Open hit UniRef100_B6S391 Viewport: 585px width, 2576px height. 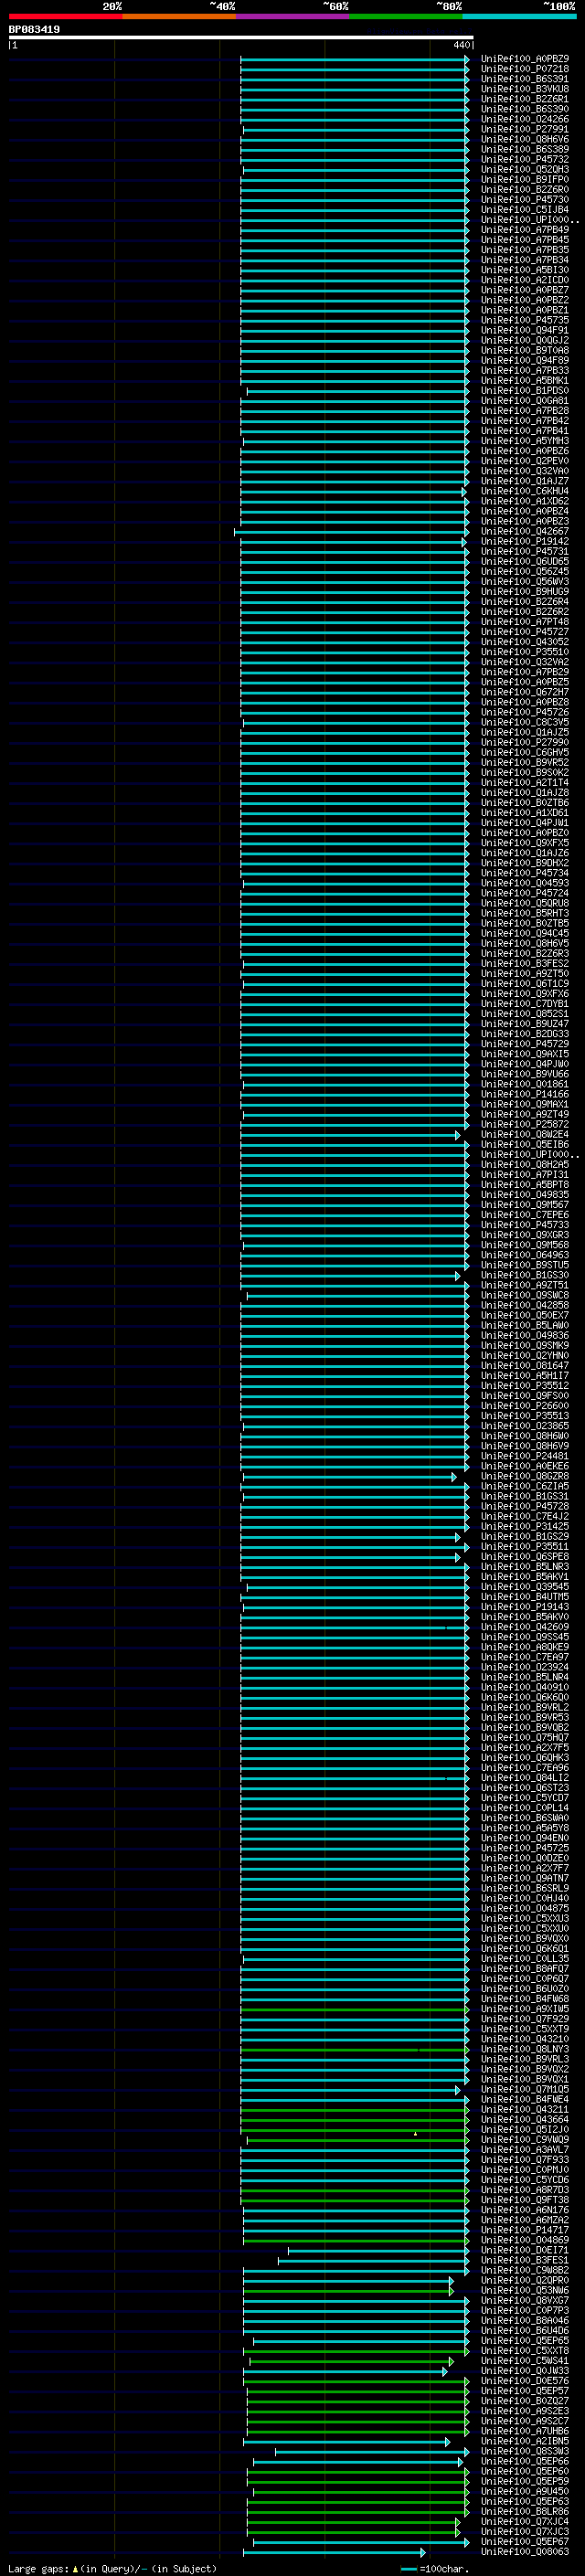[x=525, y=79]
